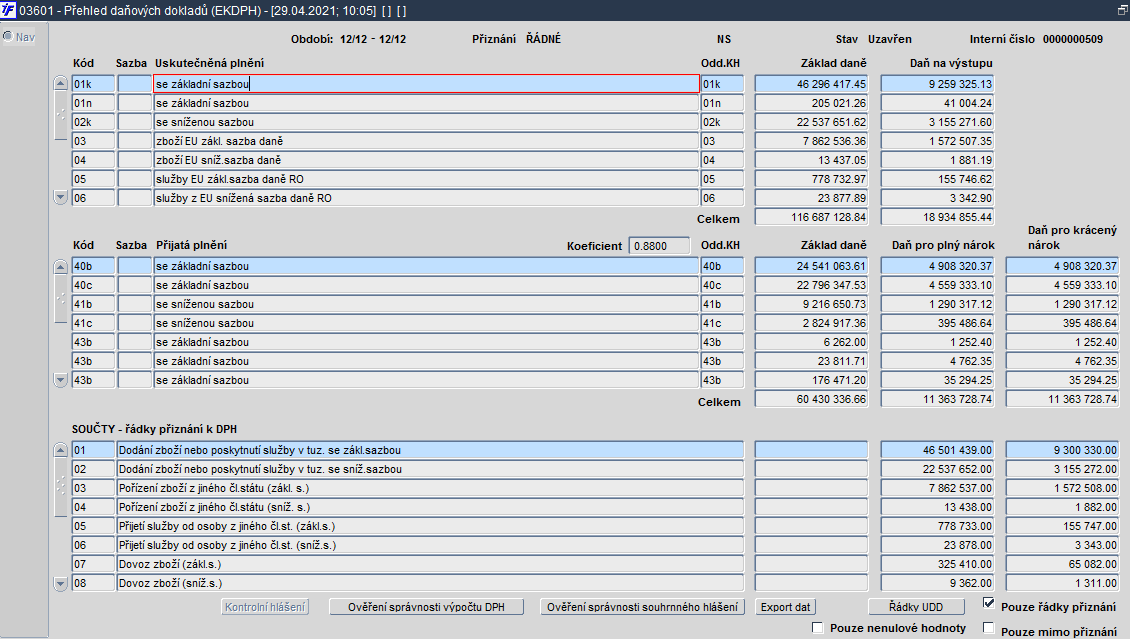Select code cell 41b
This screenshot has width=1130, height=639.
[93, 304]
